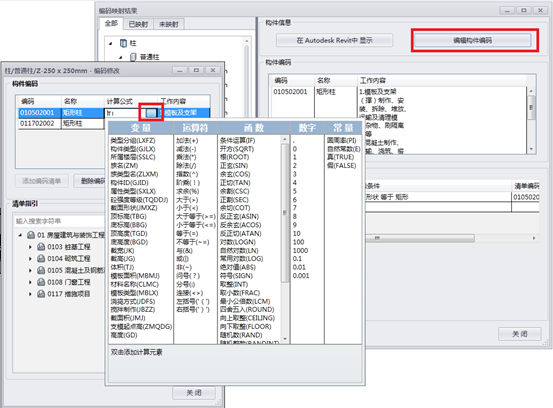Choose function 向下取整(FLOOR)
The width and height of the screenshot is (553, 408).
pos(245,327)
